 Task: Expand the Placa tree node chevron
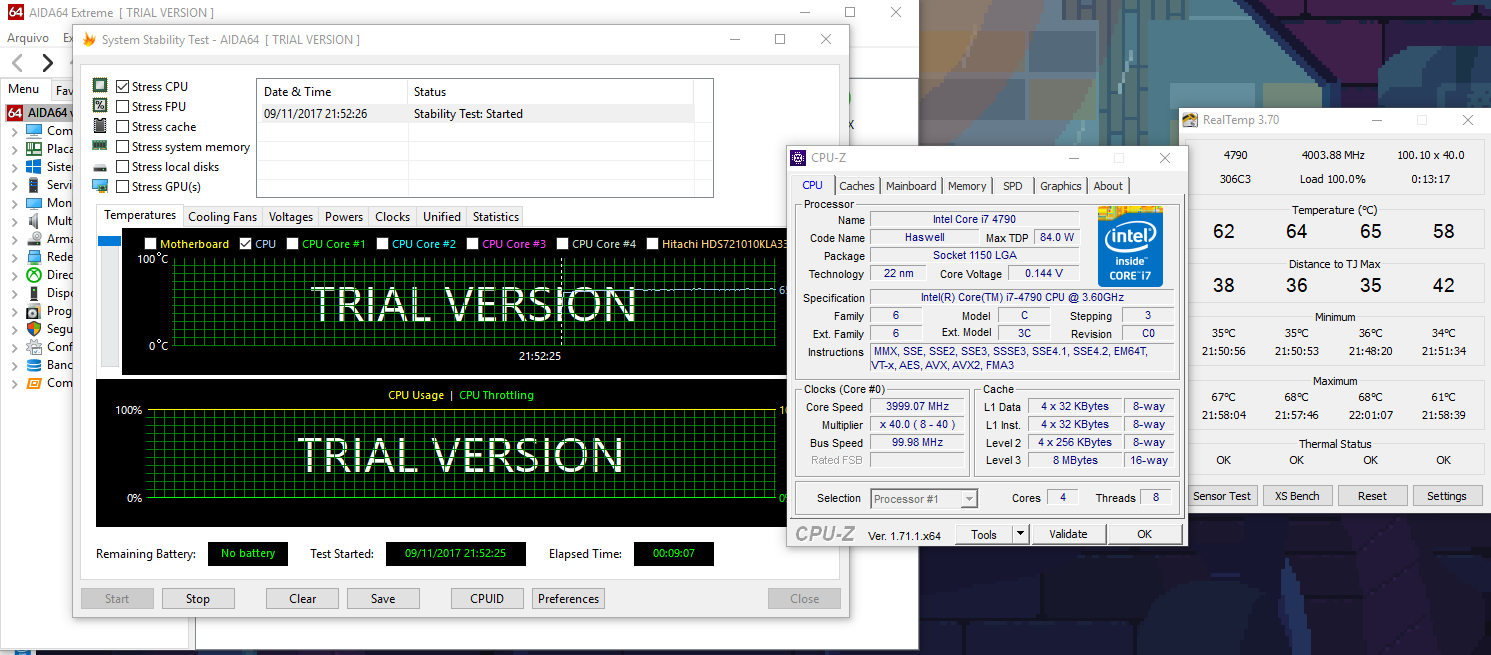click(14, 149)
